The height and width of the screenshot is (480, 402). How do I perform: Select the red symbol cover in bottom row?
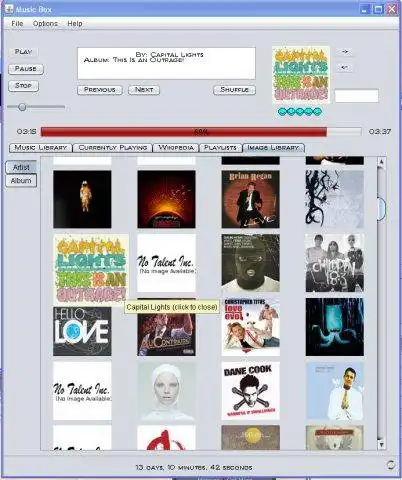point(166,438)
